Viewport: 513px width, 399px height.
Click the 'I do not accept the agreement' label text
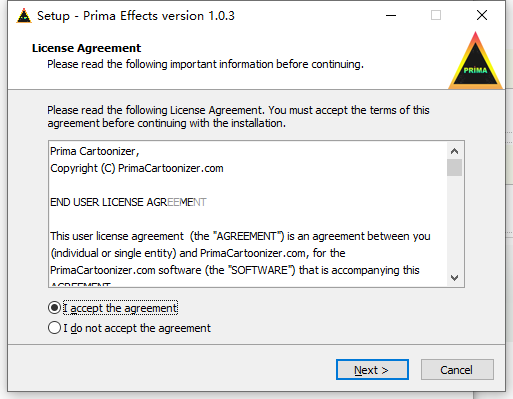tap(137, 328)
